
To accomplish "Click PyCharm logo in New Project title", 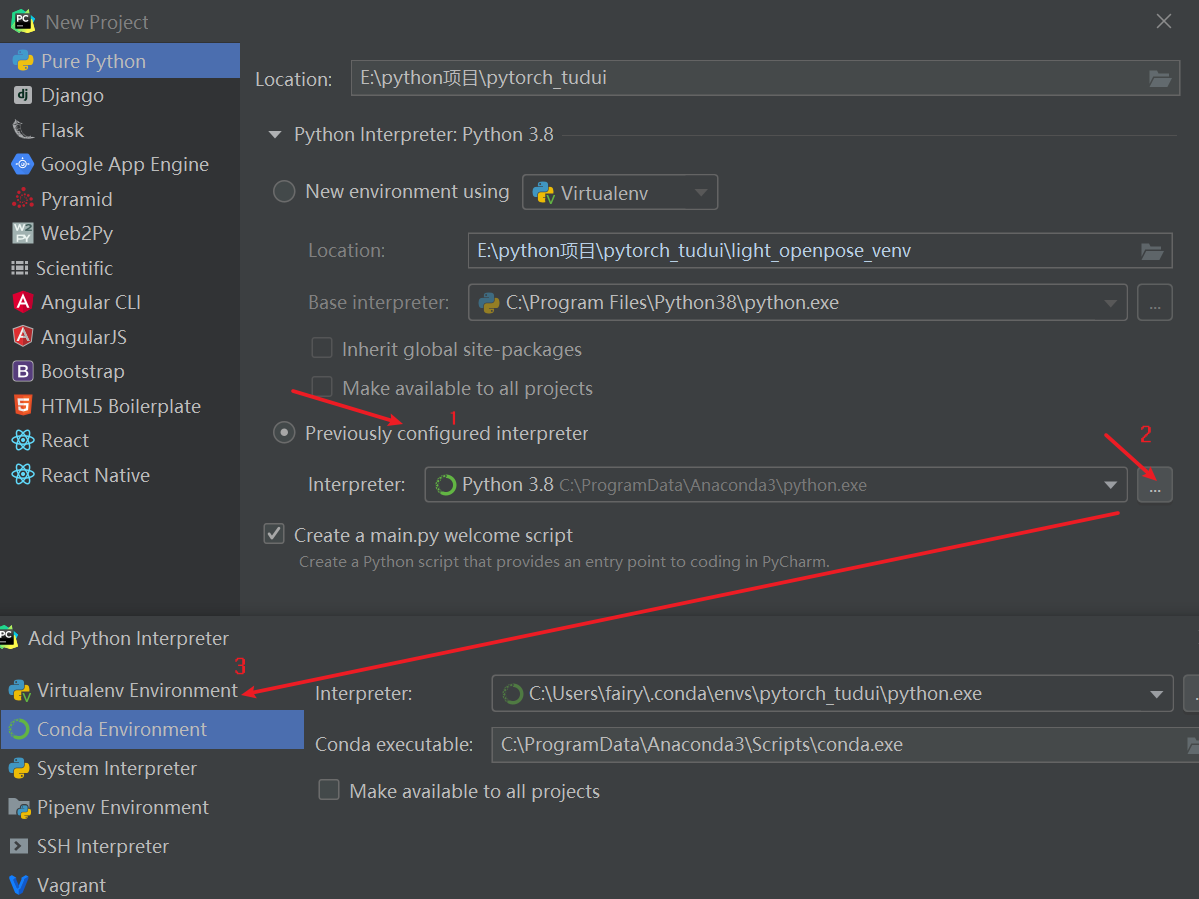I will 23,21.
